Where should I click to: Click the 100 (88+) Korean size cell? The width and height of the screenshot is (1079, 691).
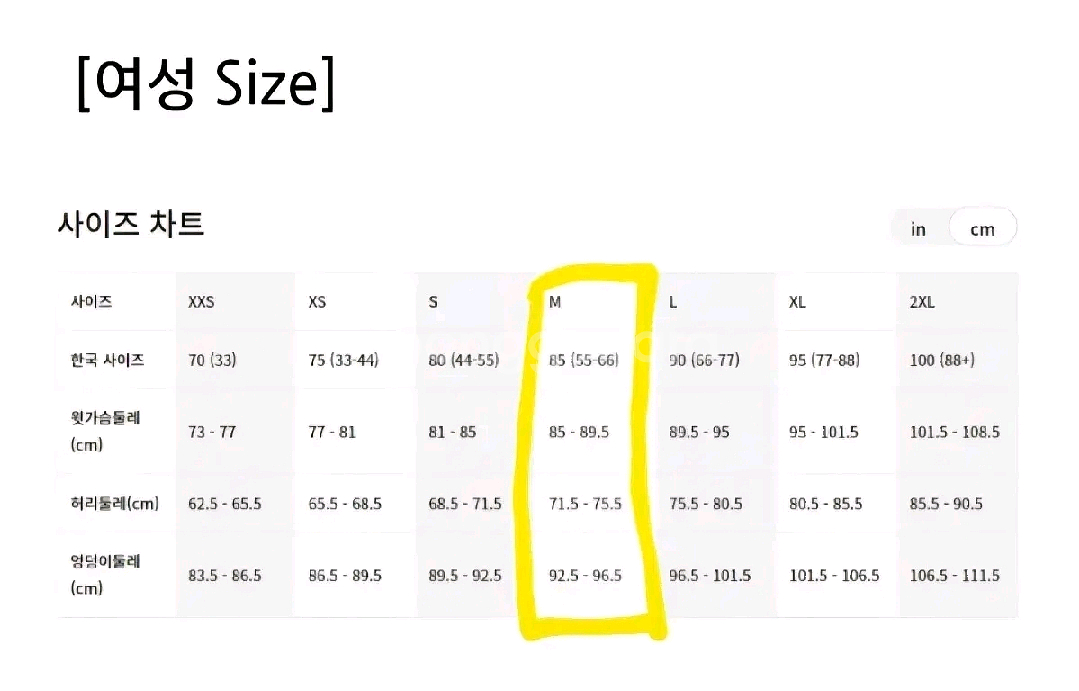pos(942,360)
